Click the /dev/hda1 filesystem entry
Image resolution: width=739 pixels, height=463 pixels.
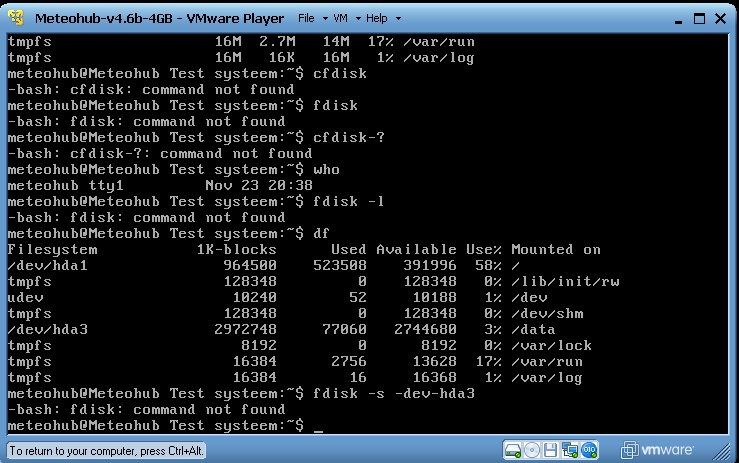coord(48,266)
